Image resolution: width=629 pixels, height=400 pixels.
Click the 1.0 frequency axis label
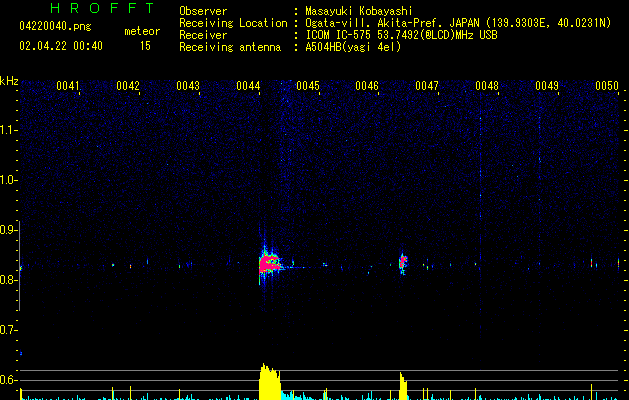(8, 180)
